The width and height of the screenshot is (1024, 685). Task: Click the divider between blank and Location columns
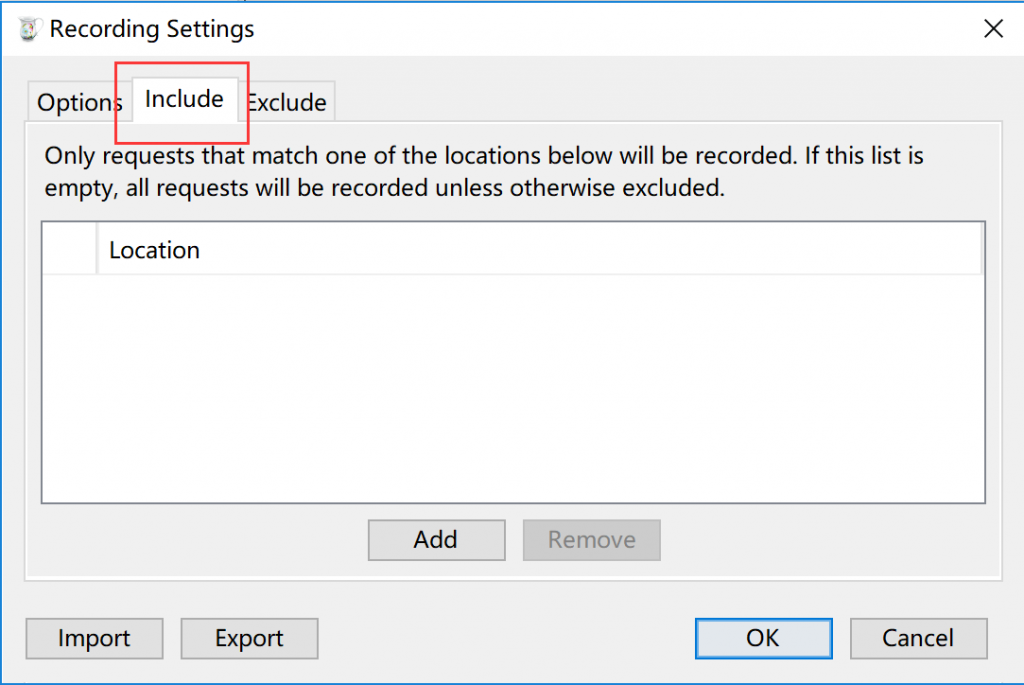(x=97, y=250)
